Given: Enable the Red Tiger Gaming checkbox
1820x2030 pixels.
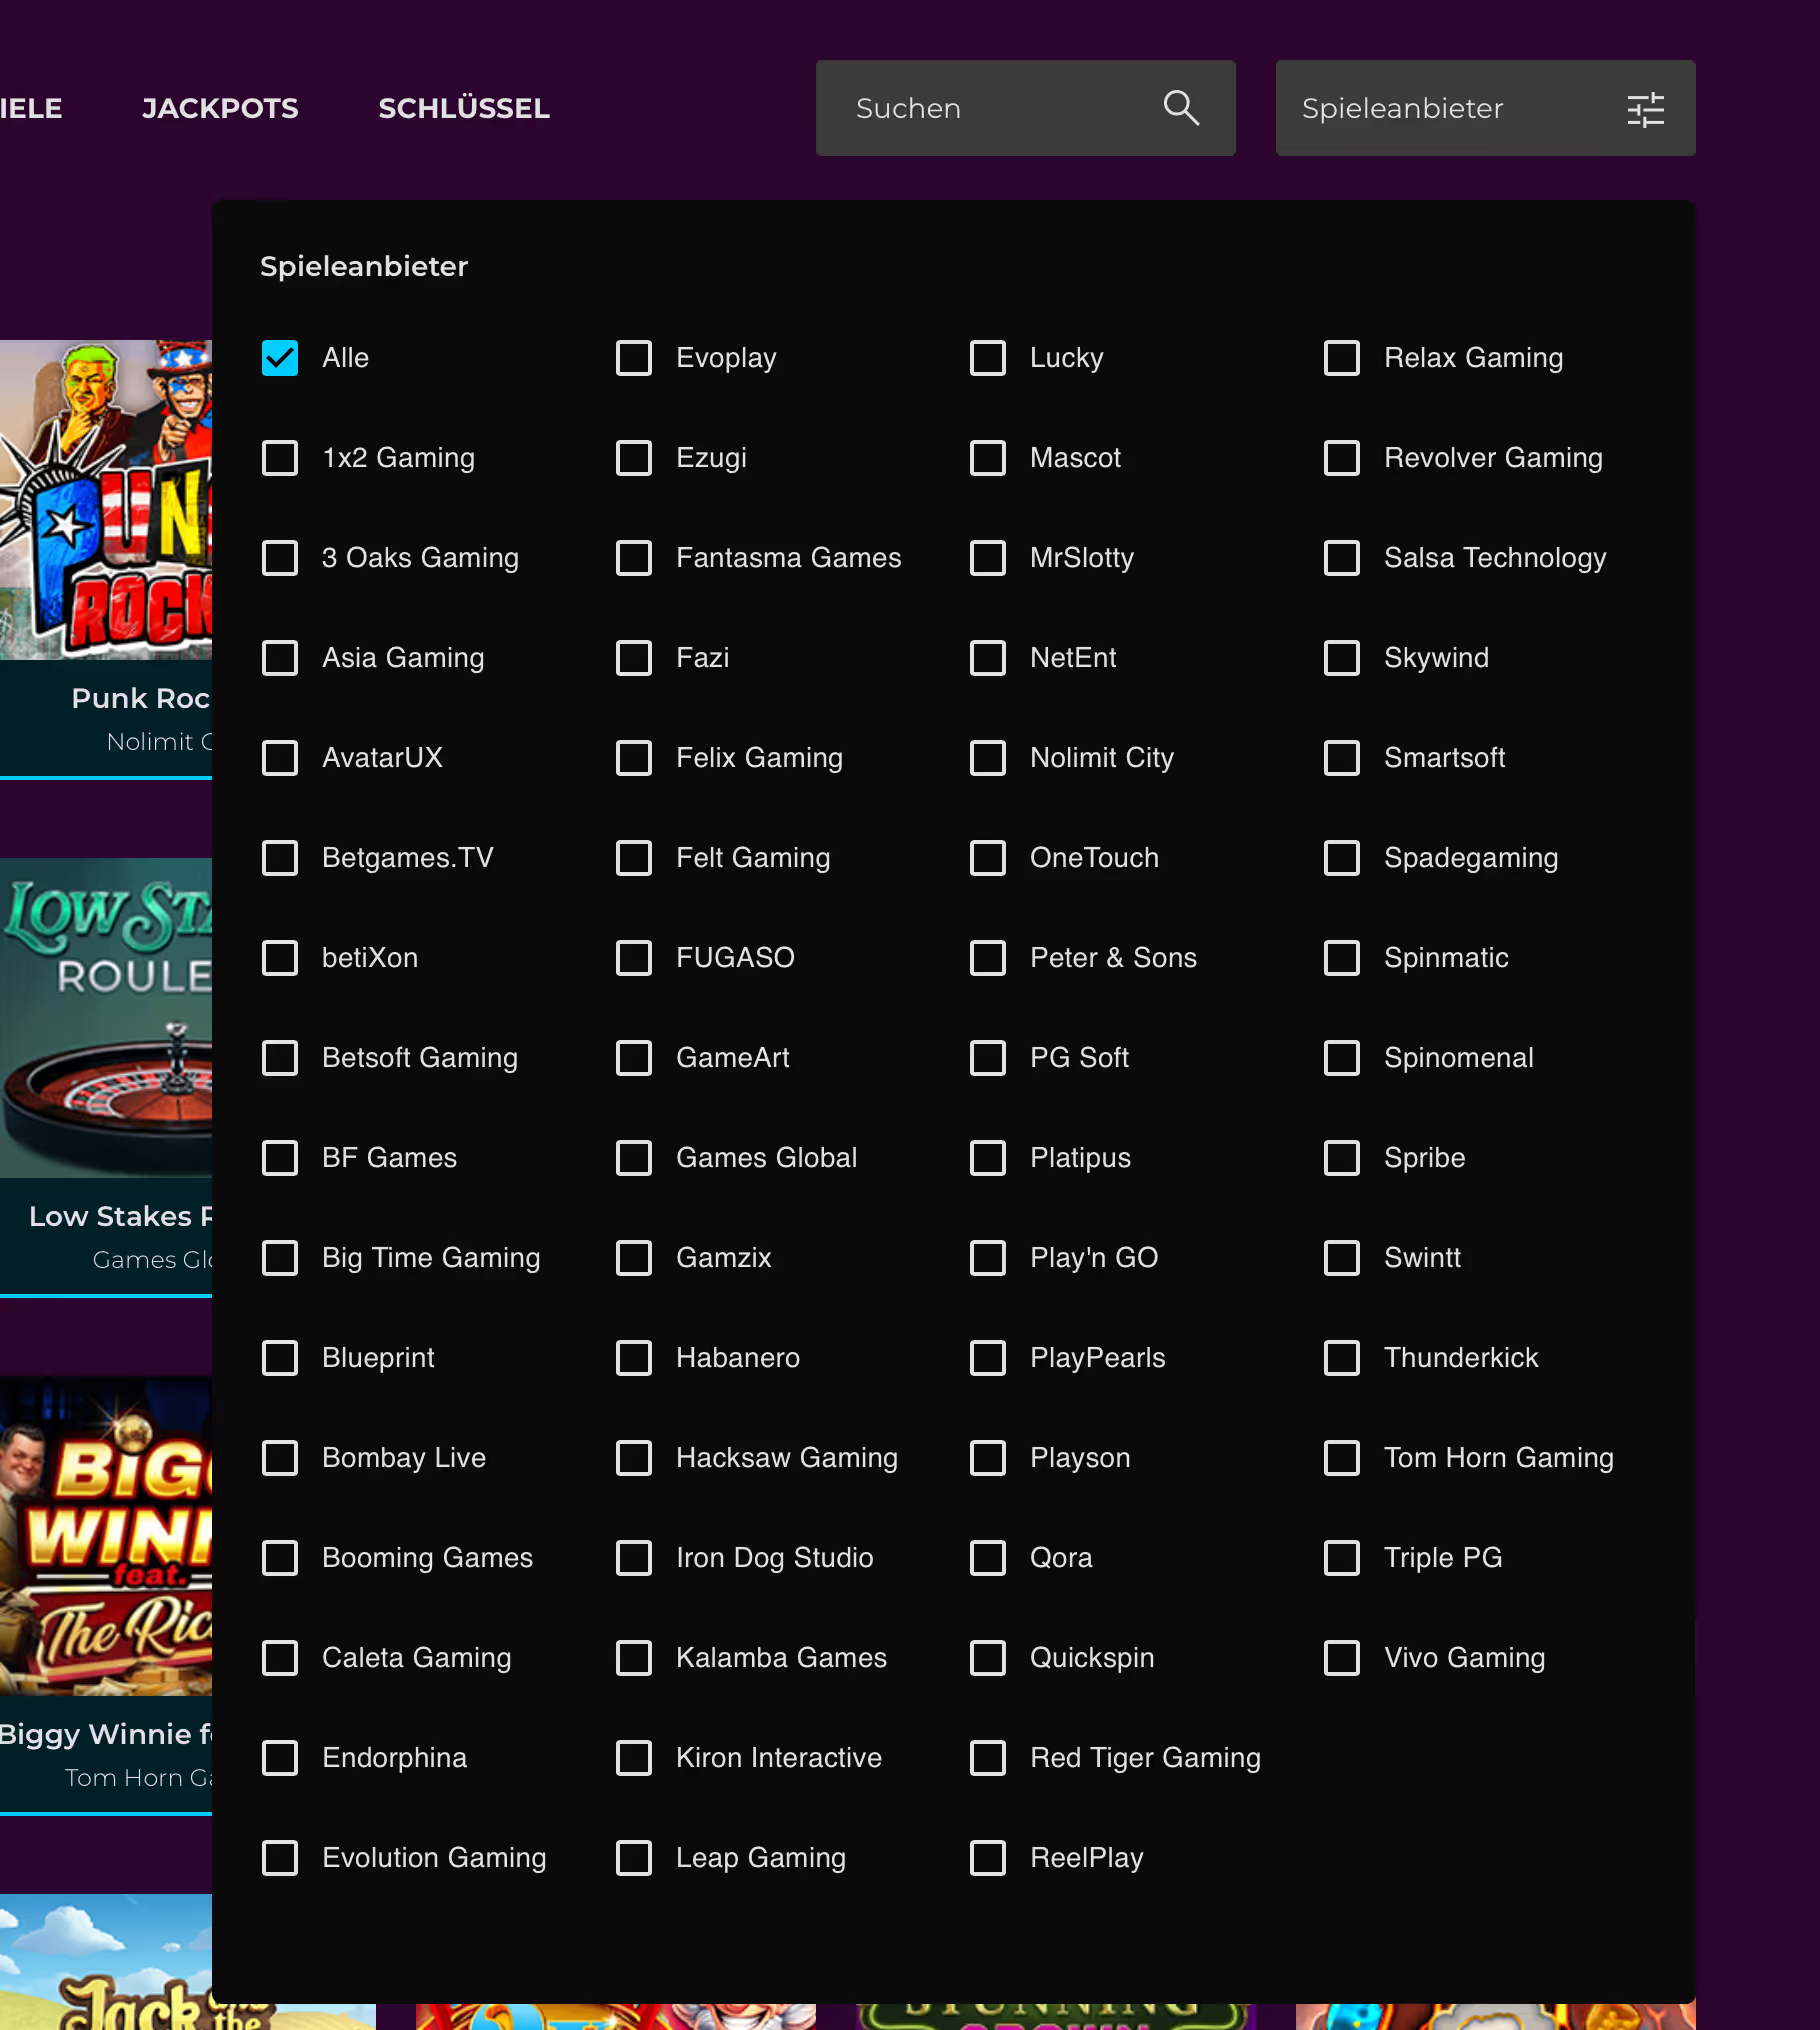Looking at the screenshot, I should click(x=988, y=1758).
